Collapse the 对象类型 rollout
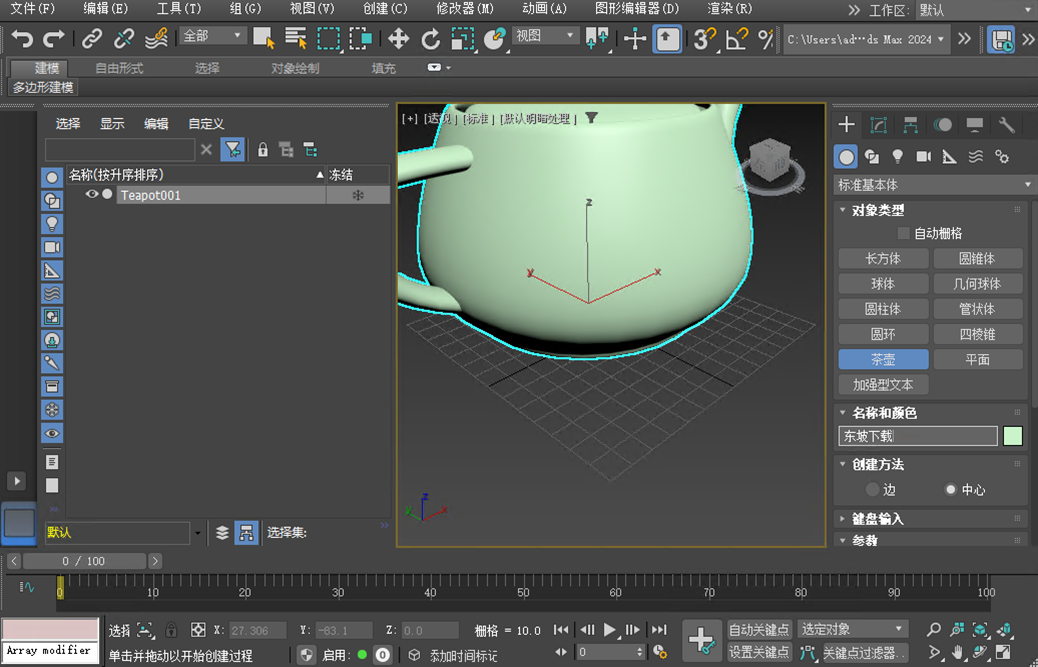The width and height of the screenshot is (1038, 667). click(843, 210)
